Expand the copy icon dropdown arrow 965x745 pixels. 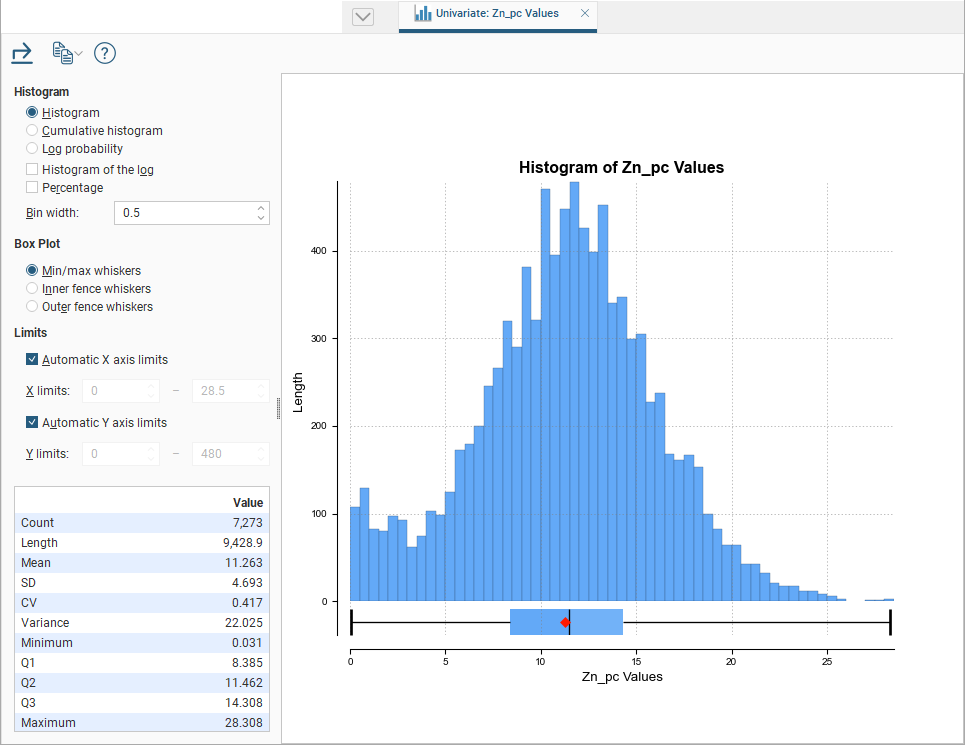tap(79, 54)
